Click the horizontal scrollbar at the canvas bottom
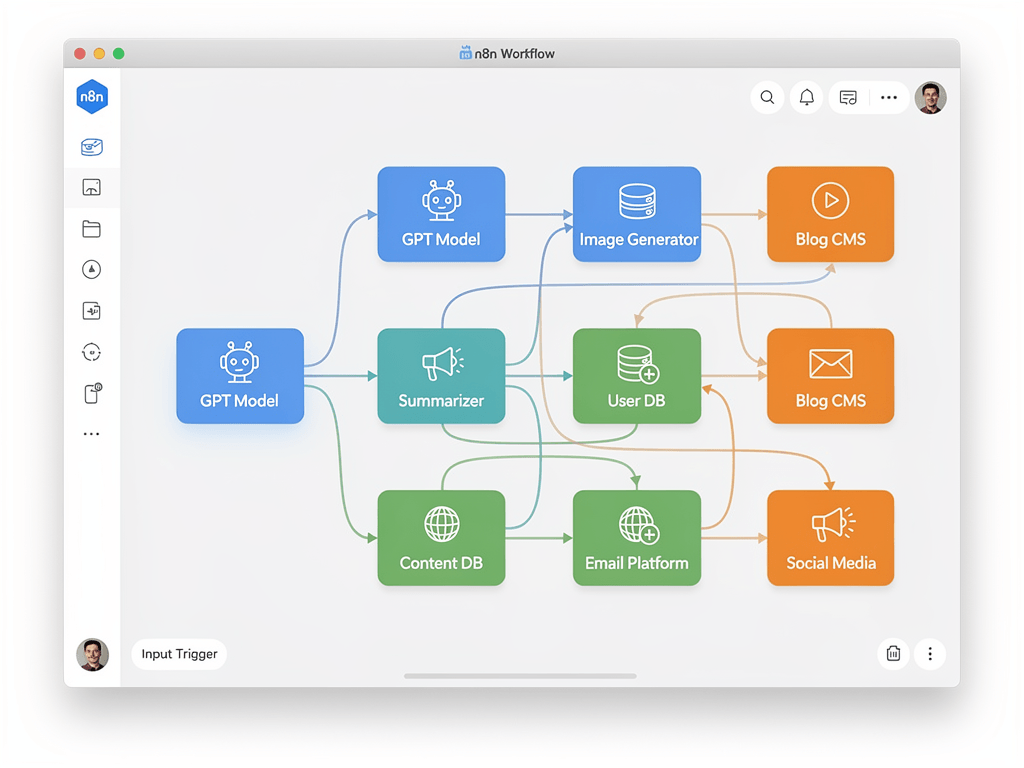 519,676
